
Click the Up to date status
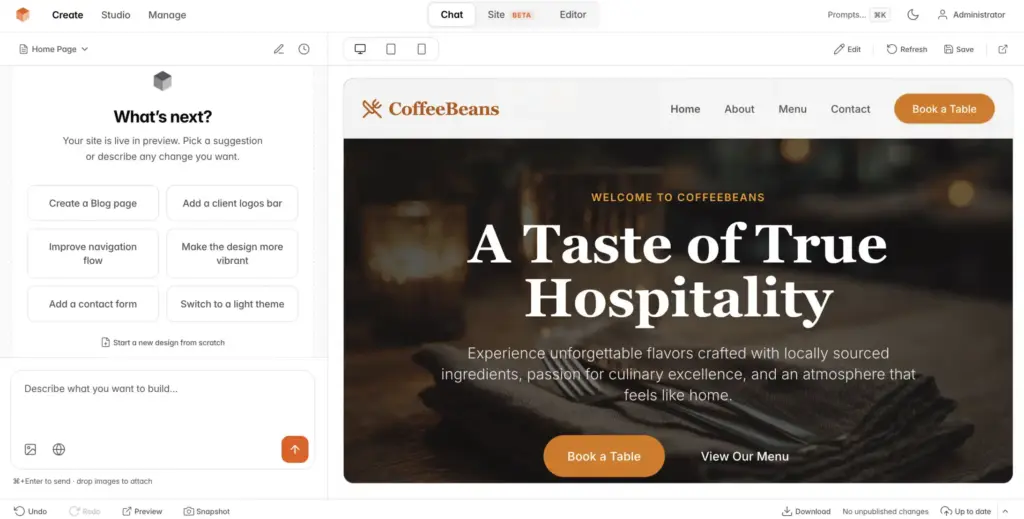tap(965, 511)
